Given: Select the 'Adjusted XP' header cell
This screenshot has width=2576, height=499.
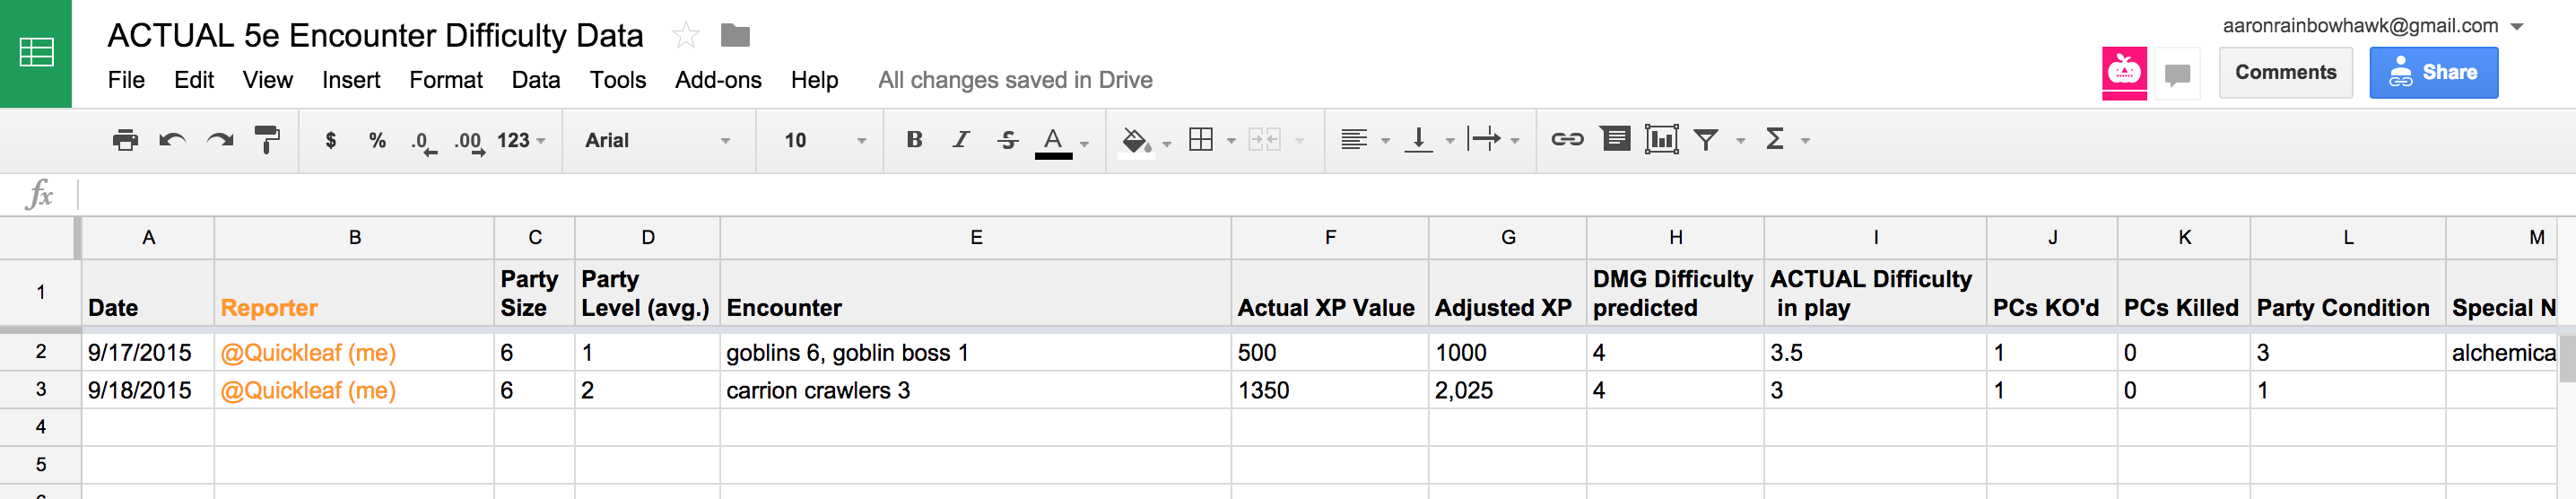Looking at the screenshot, I should pyautogui.click(x=1508, y=294).
